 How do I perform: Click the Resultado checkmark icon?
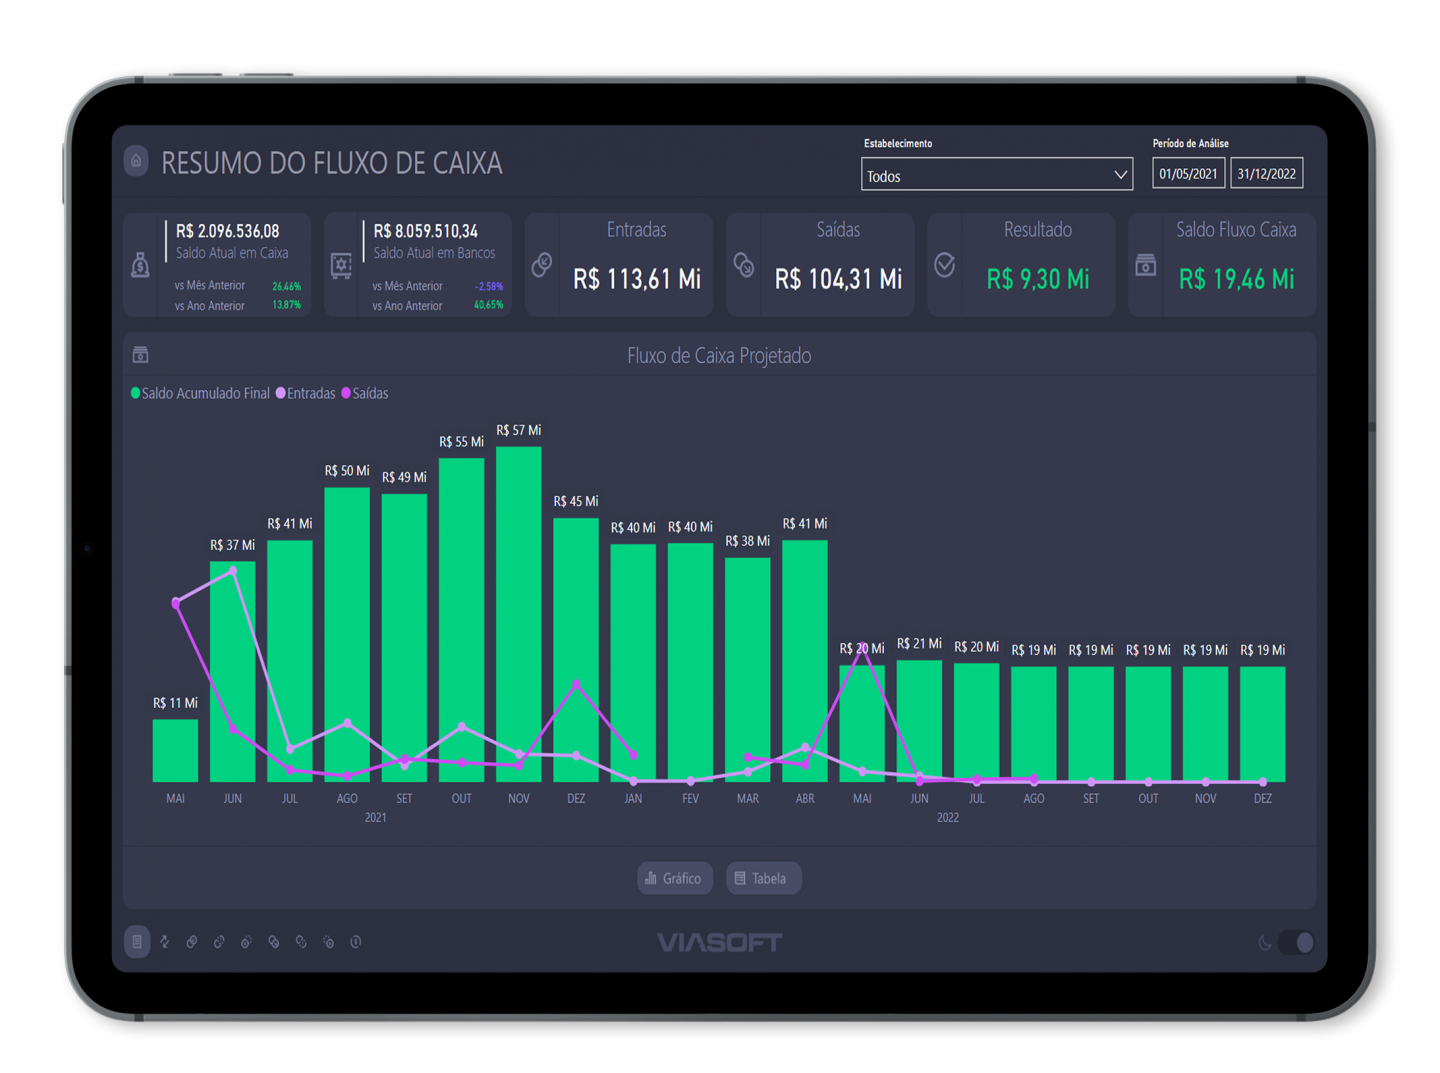coord(944,265)
